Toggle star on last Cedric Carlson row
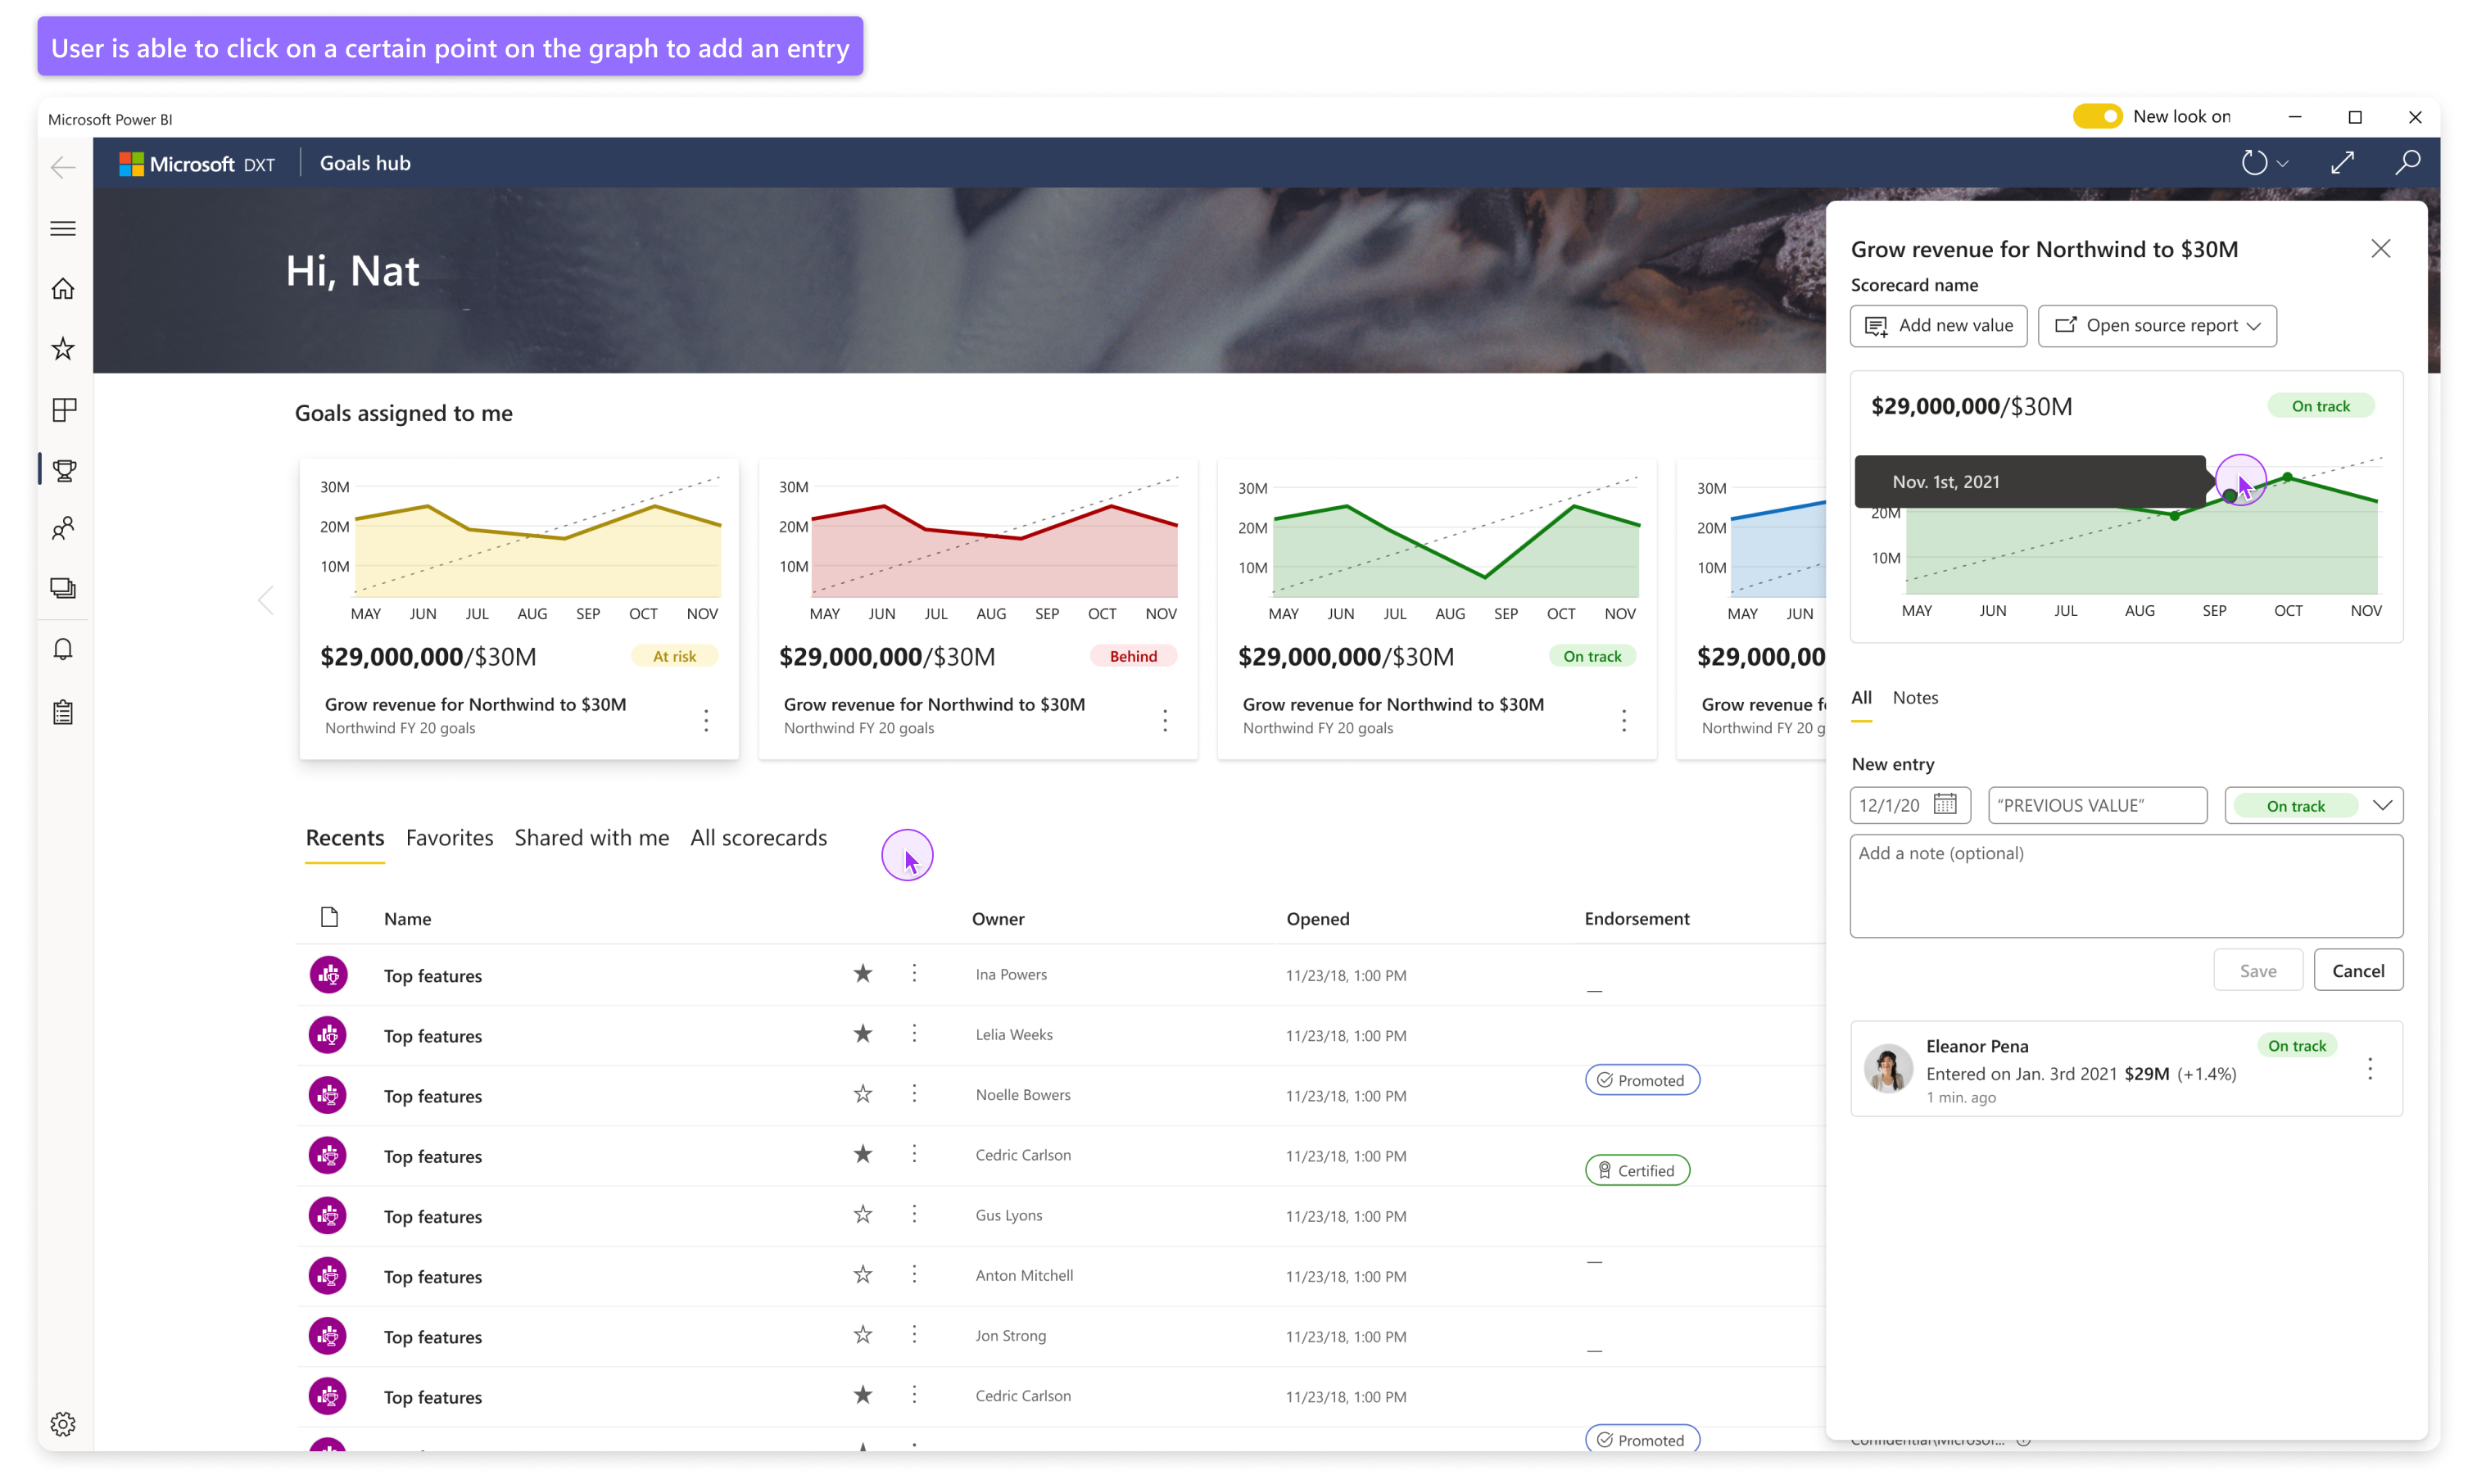Screen dimensions: 2477x1484 [x=862, y=1395]
